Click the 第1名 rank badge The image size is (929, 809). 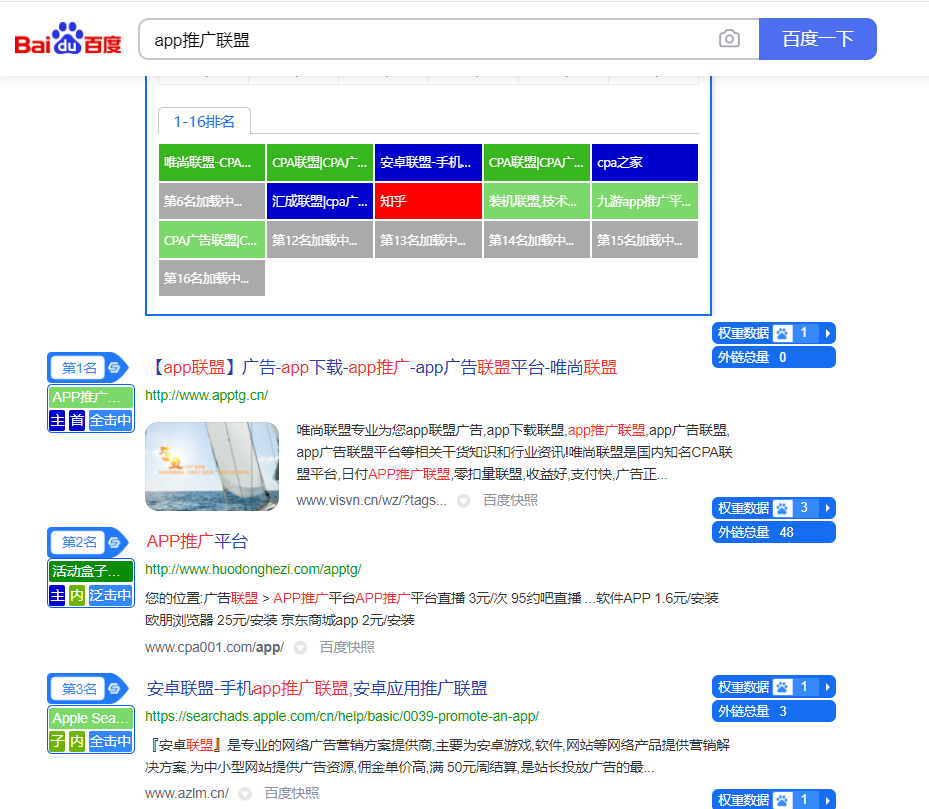pyautogui.click(x=79, y=367)
